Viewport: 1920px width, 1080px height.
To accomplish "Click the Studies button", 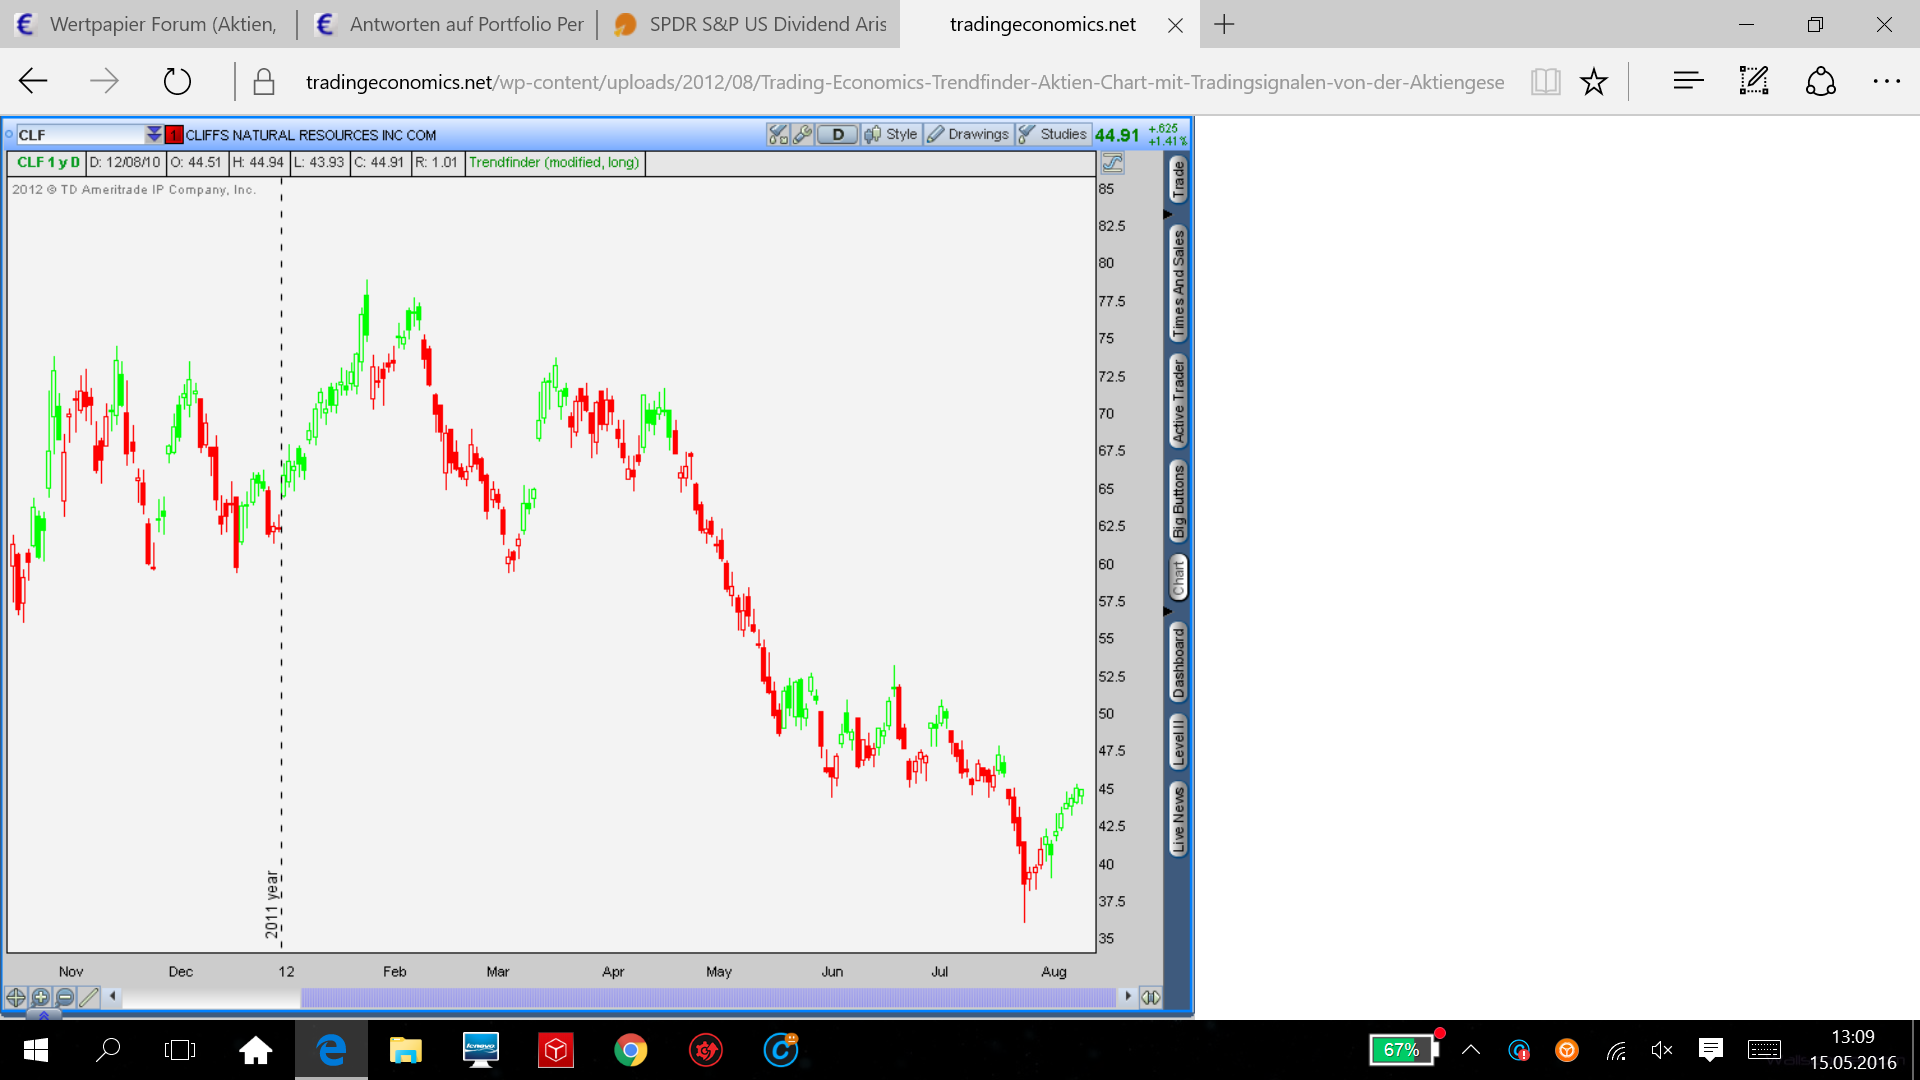I will click(x=1053, y=134).
